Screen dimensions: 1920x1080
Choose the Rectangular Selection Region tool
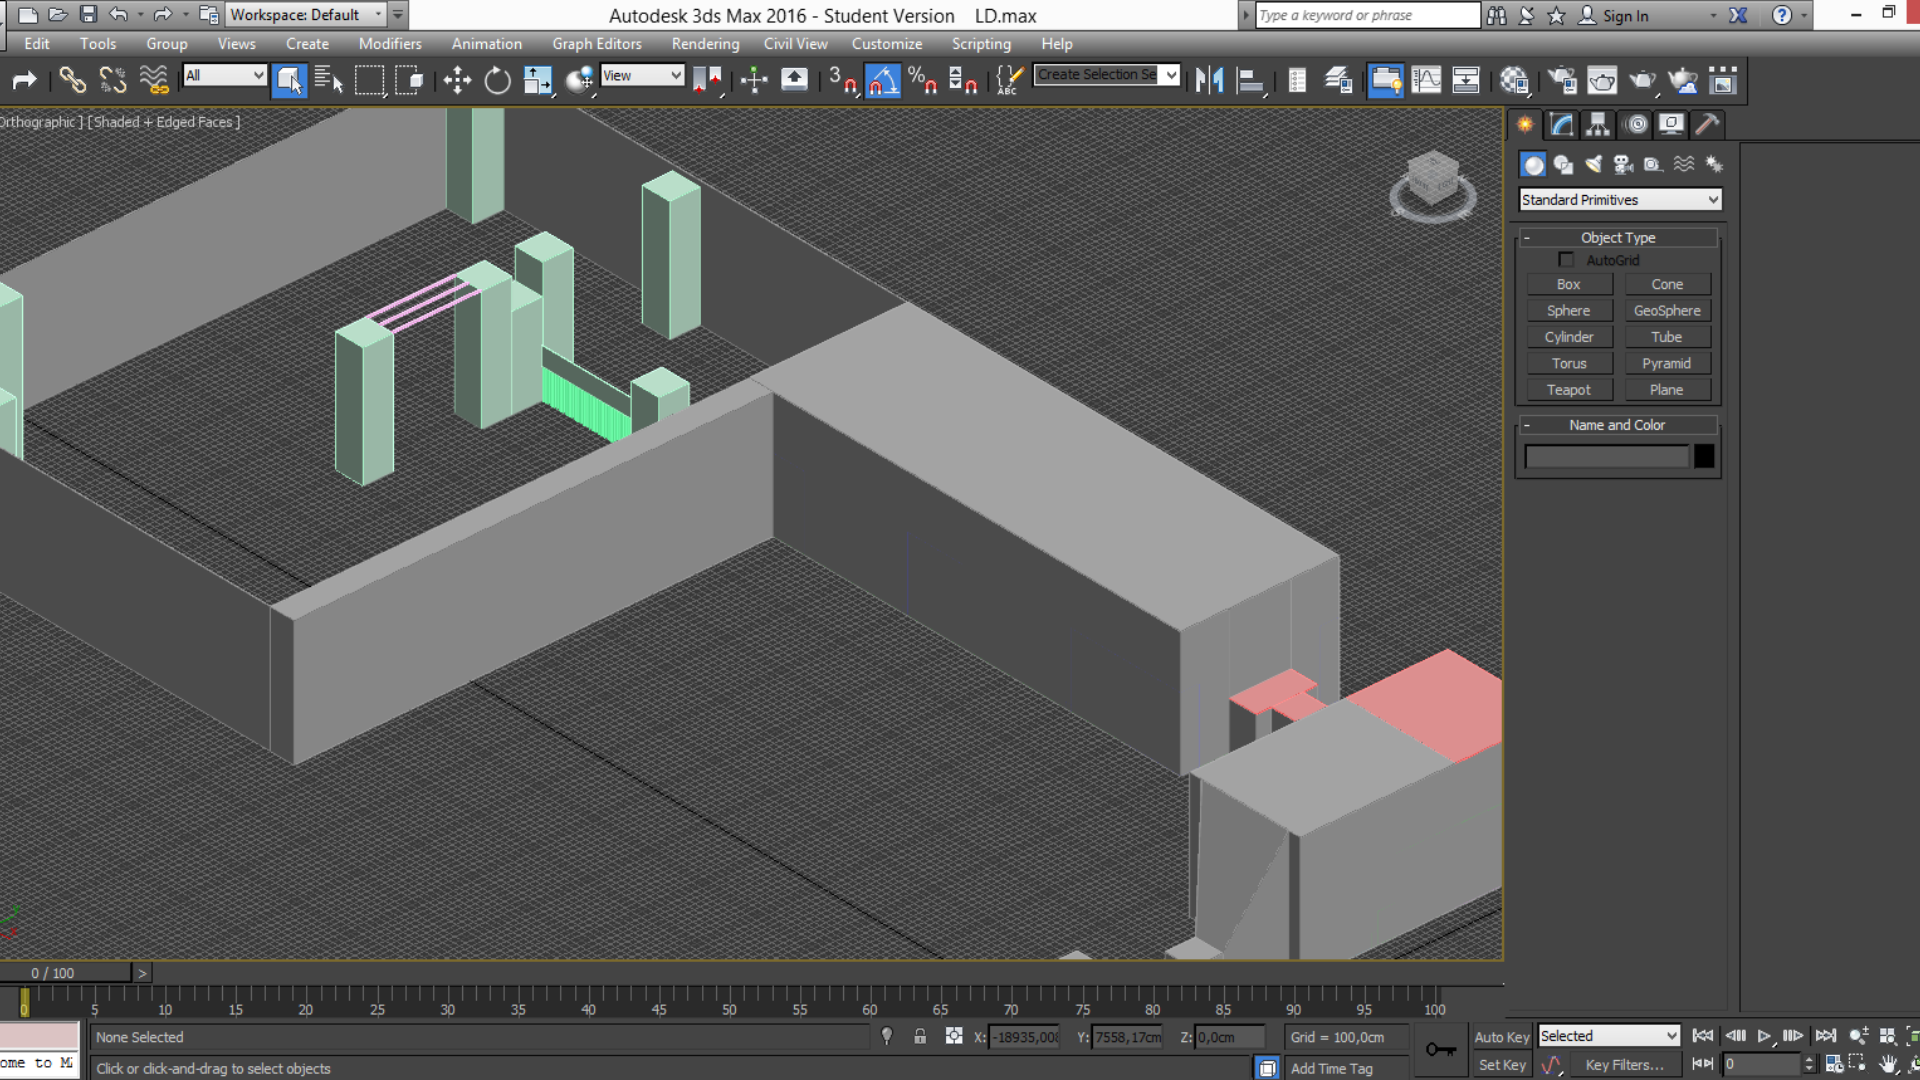(x=369, y=80)
